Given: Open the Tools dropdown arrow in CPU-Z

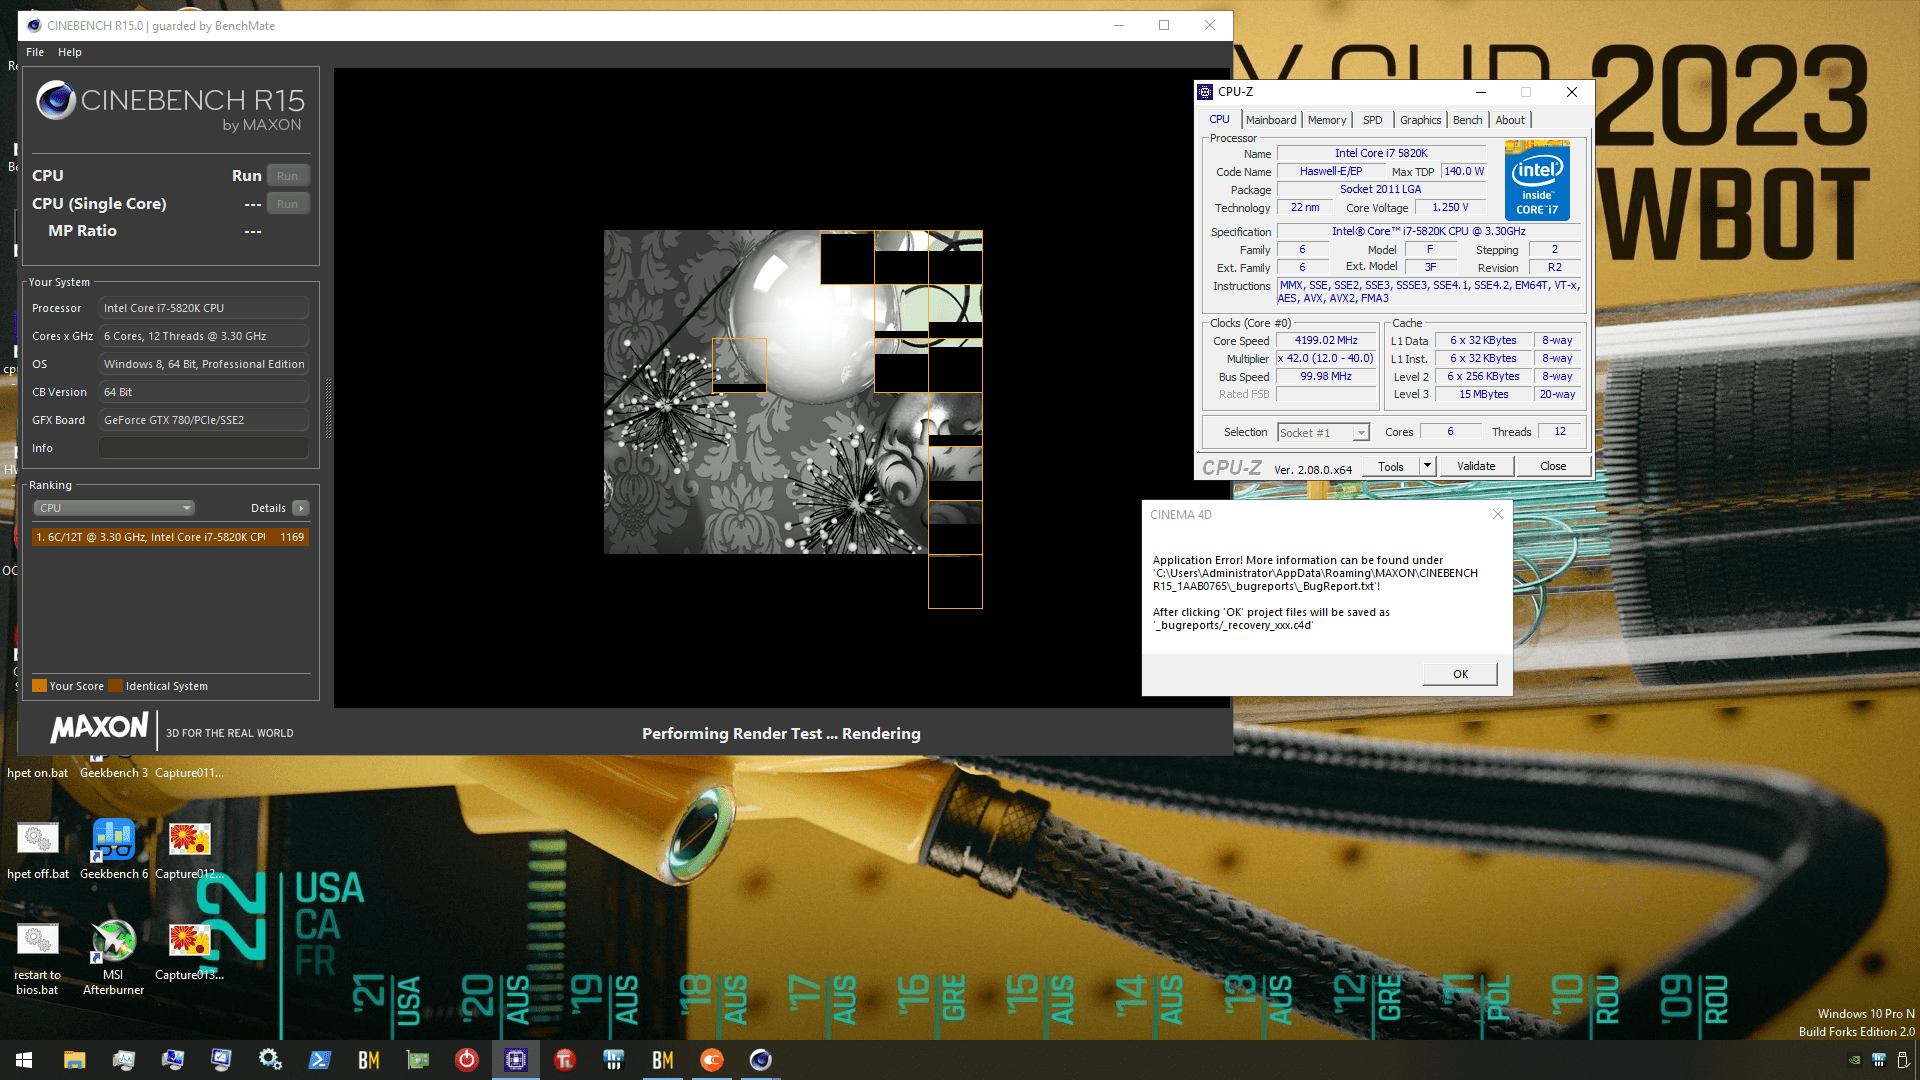Looking at the screenshot, I should [1427, 466].
